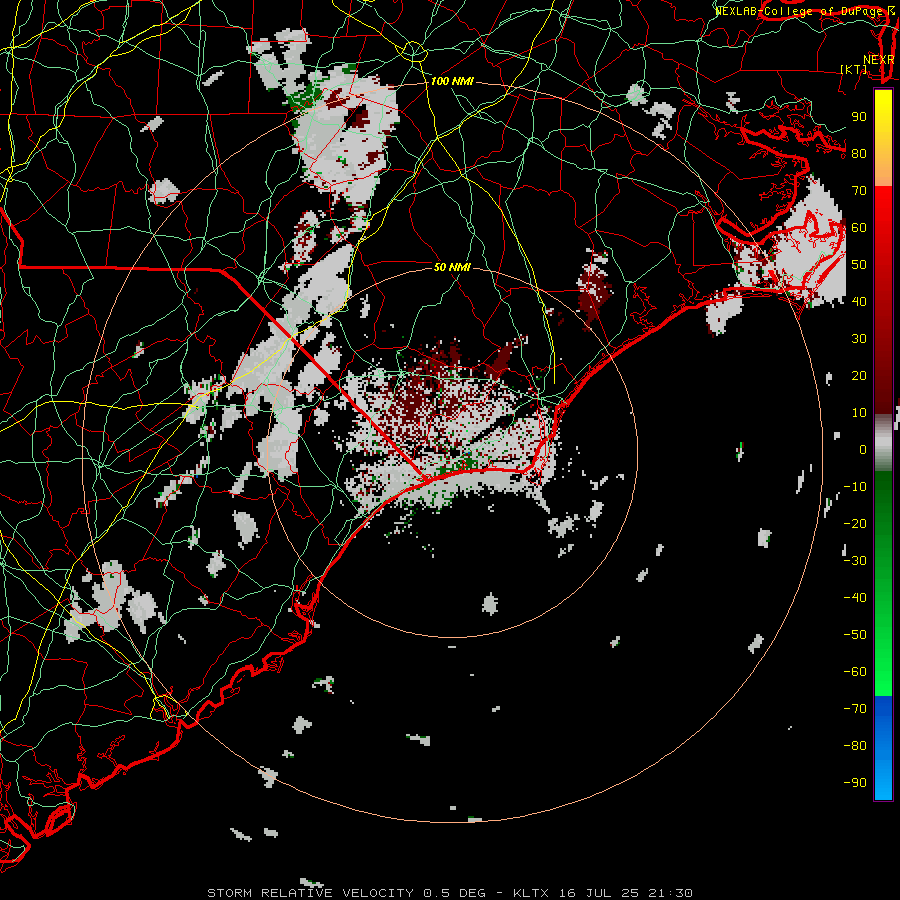Click the legend value "-20"
The width and height of the screenshot is (900, 900).
855,524
